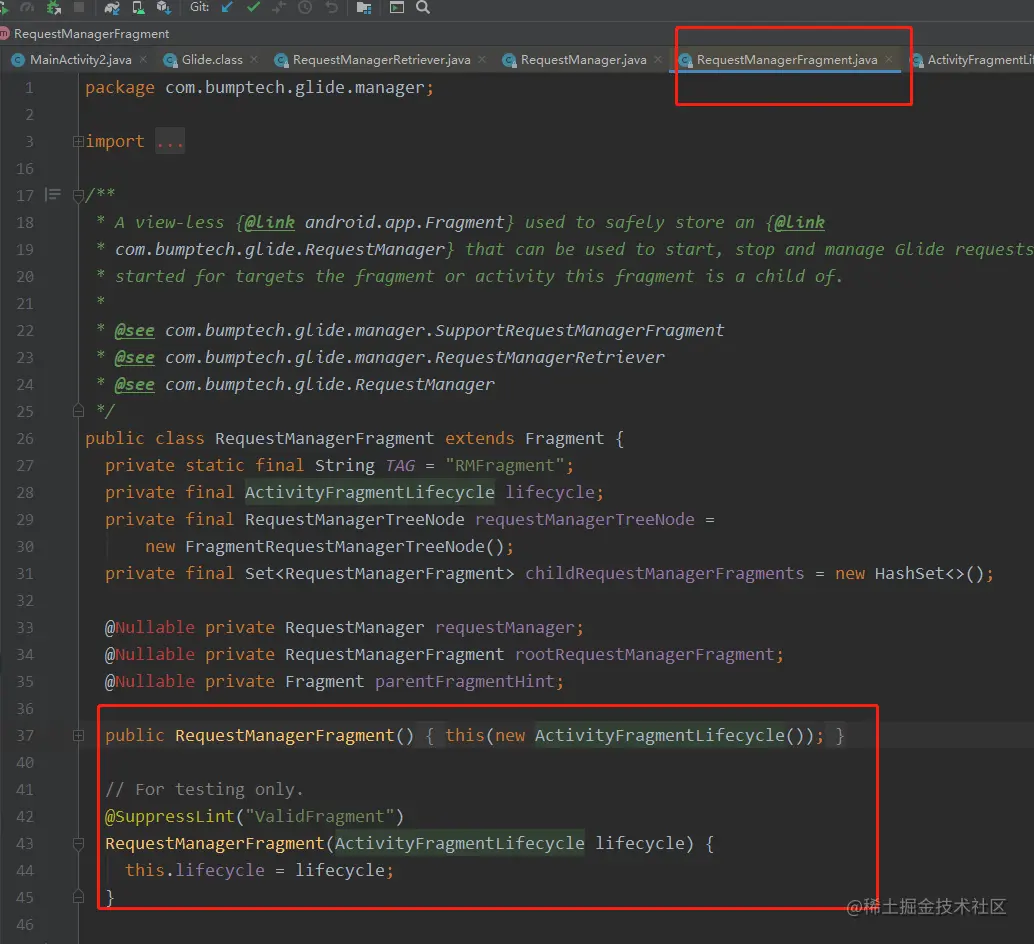This screenshot has width=1034, height=944.
Task: Click @see tag for RequestManagerRetriever
Action: click(x=135, y=357)
